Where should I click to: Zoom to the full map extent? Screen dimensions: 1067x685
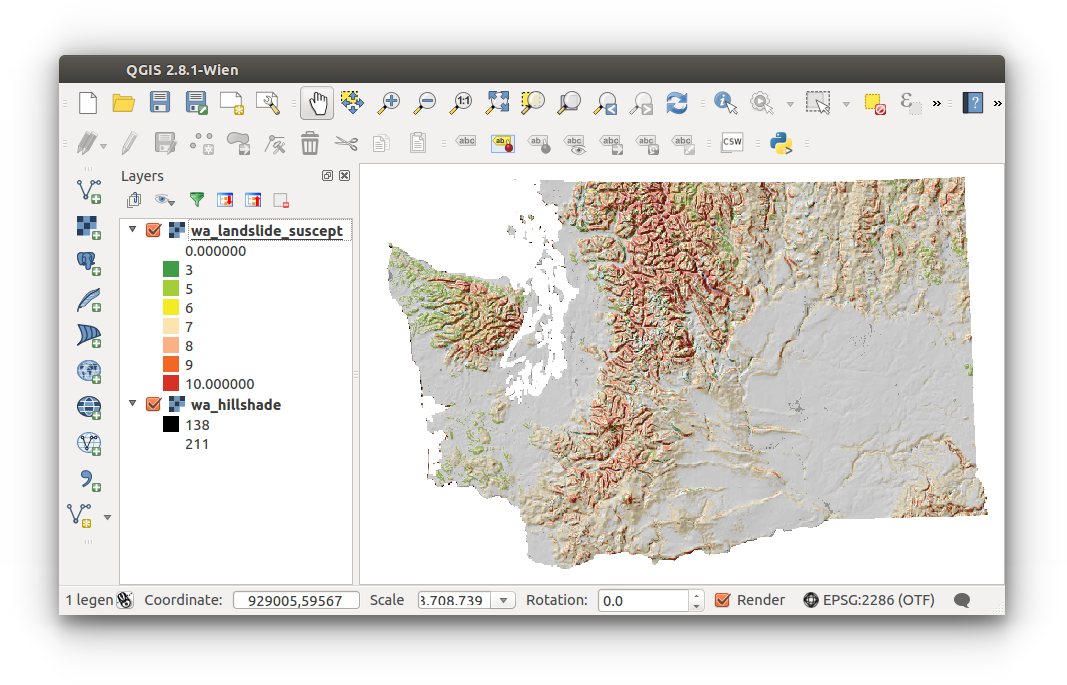point(497,102)
